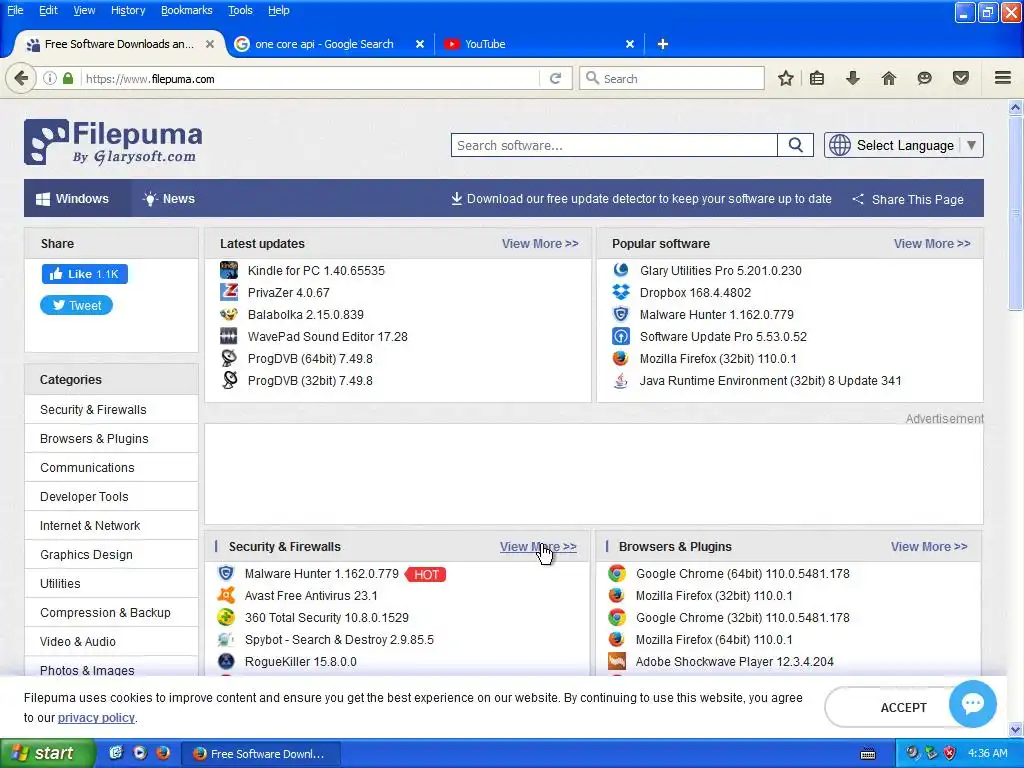Click the chat smiley toolbar icon
Image resolution: width=1024 pixels, height=768 pixels.
coord(924,78)
